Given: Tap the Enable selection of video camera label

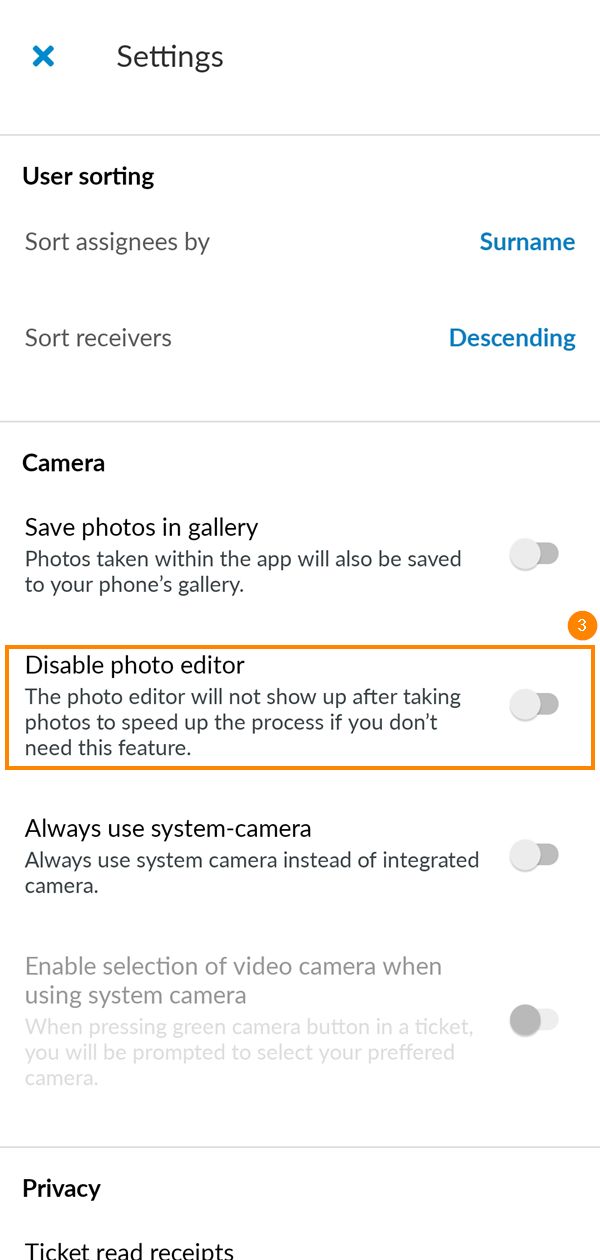Looking at the screenshot, I should 233,981.
